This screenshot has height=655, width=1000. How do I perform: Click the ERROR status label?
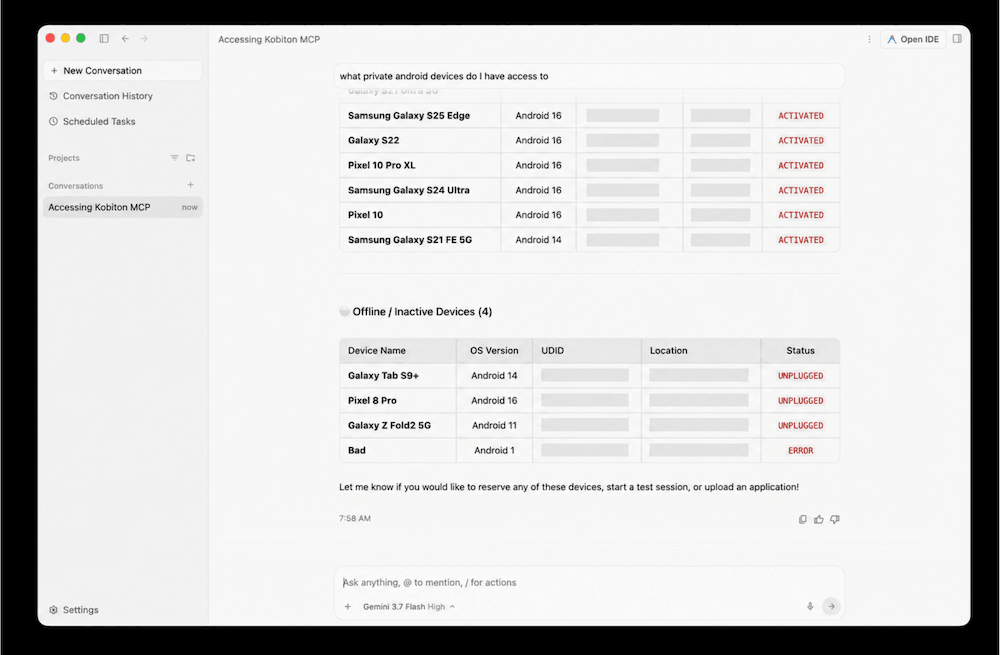coord(800,450)
